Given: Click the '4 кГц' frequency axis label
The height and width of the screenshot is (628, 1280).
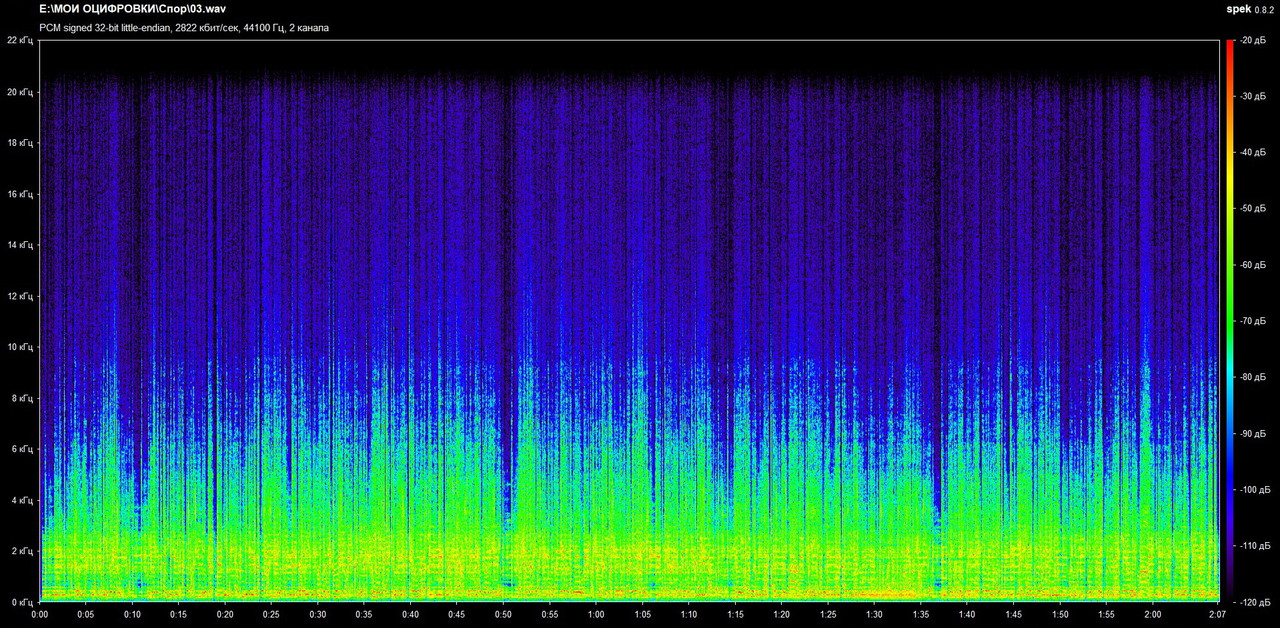Looking at the screenshot, I should pyautogui.click(x=22, y=500).
